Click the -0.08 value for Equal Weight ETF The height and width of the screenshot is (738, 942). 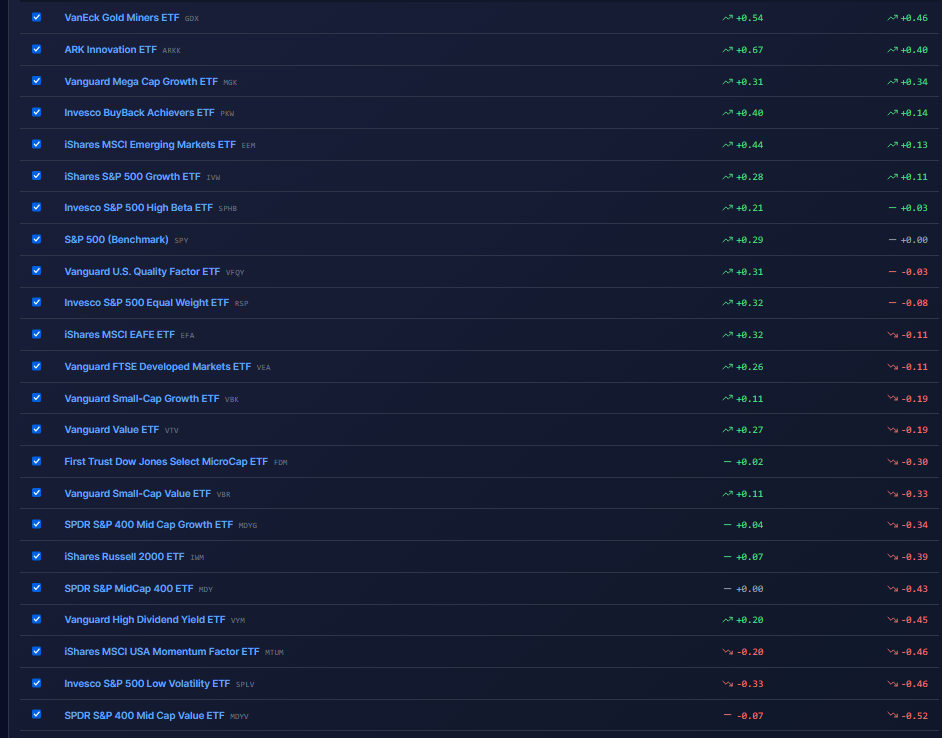coord(914,303)
